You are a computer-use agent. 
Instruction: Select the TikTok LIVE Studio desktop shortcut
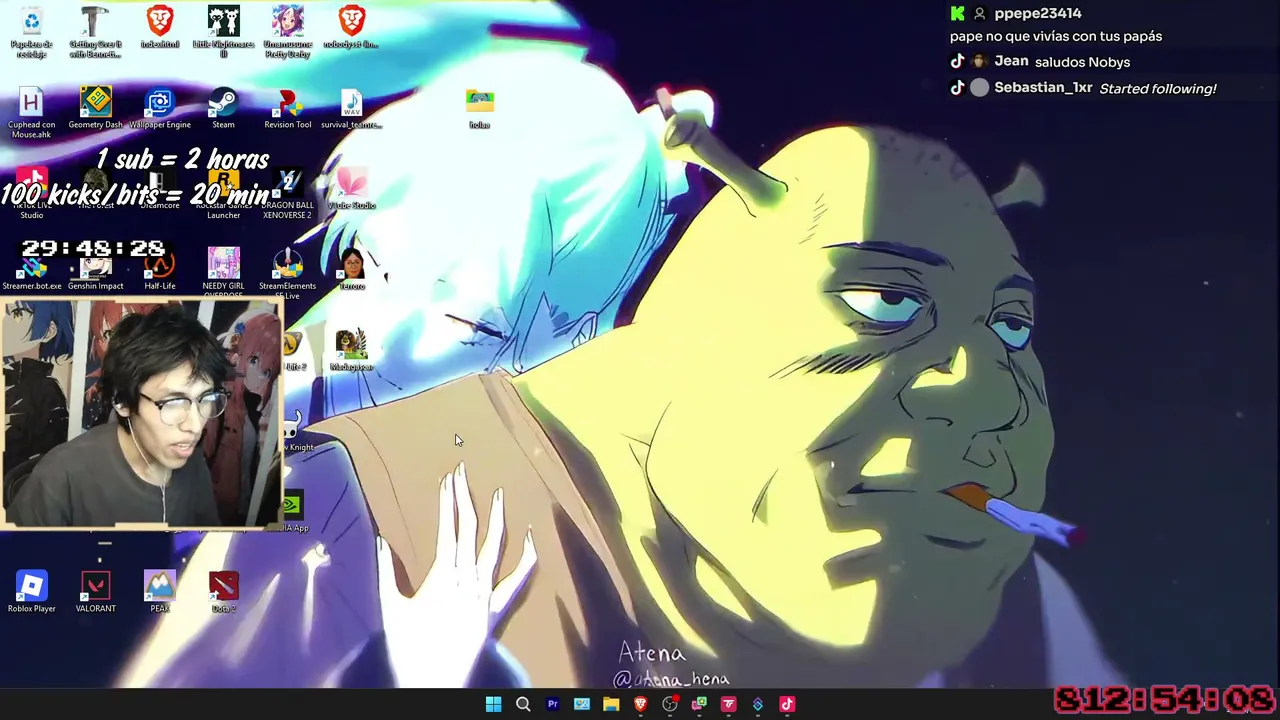tap(32, 194)
